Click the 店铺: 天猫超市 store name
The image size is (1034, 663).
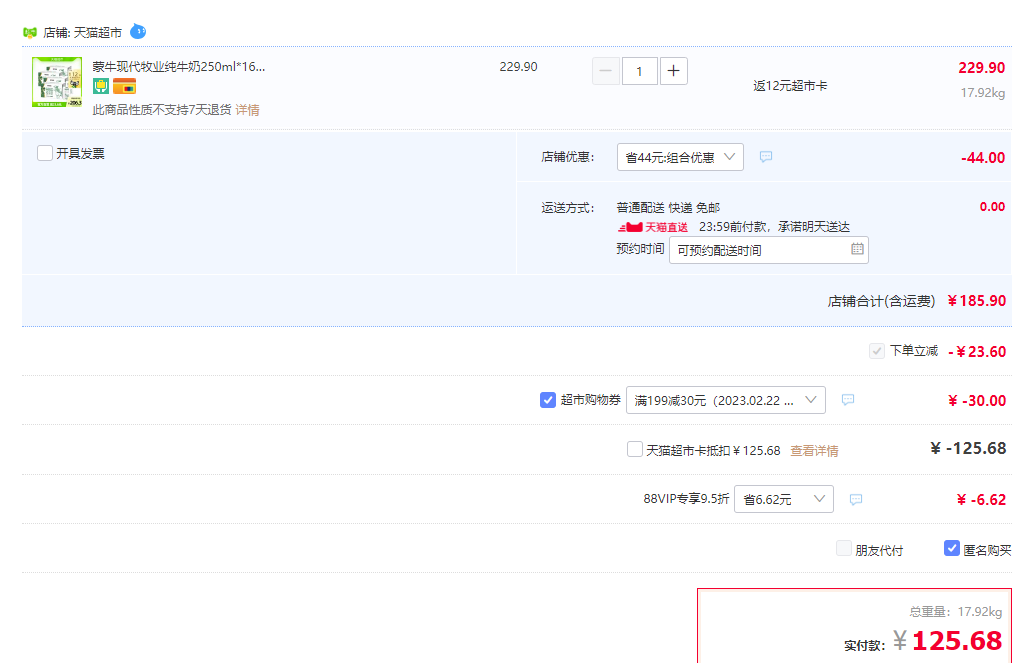point(82,32)
